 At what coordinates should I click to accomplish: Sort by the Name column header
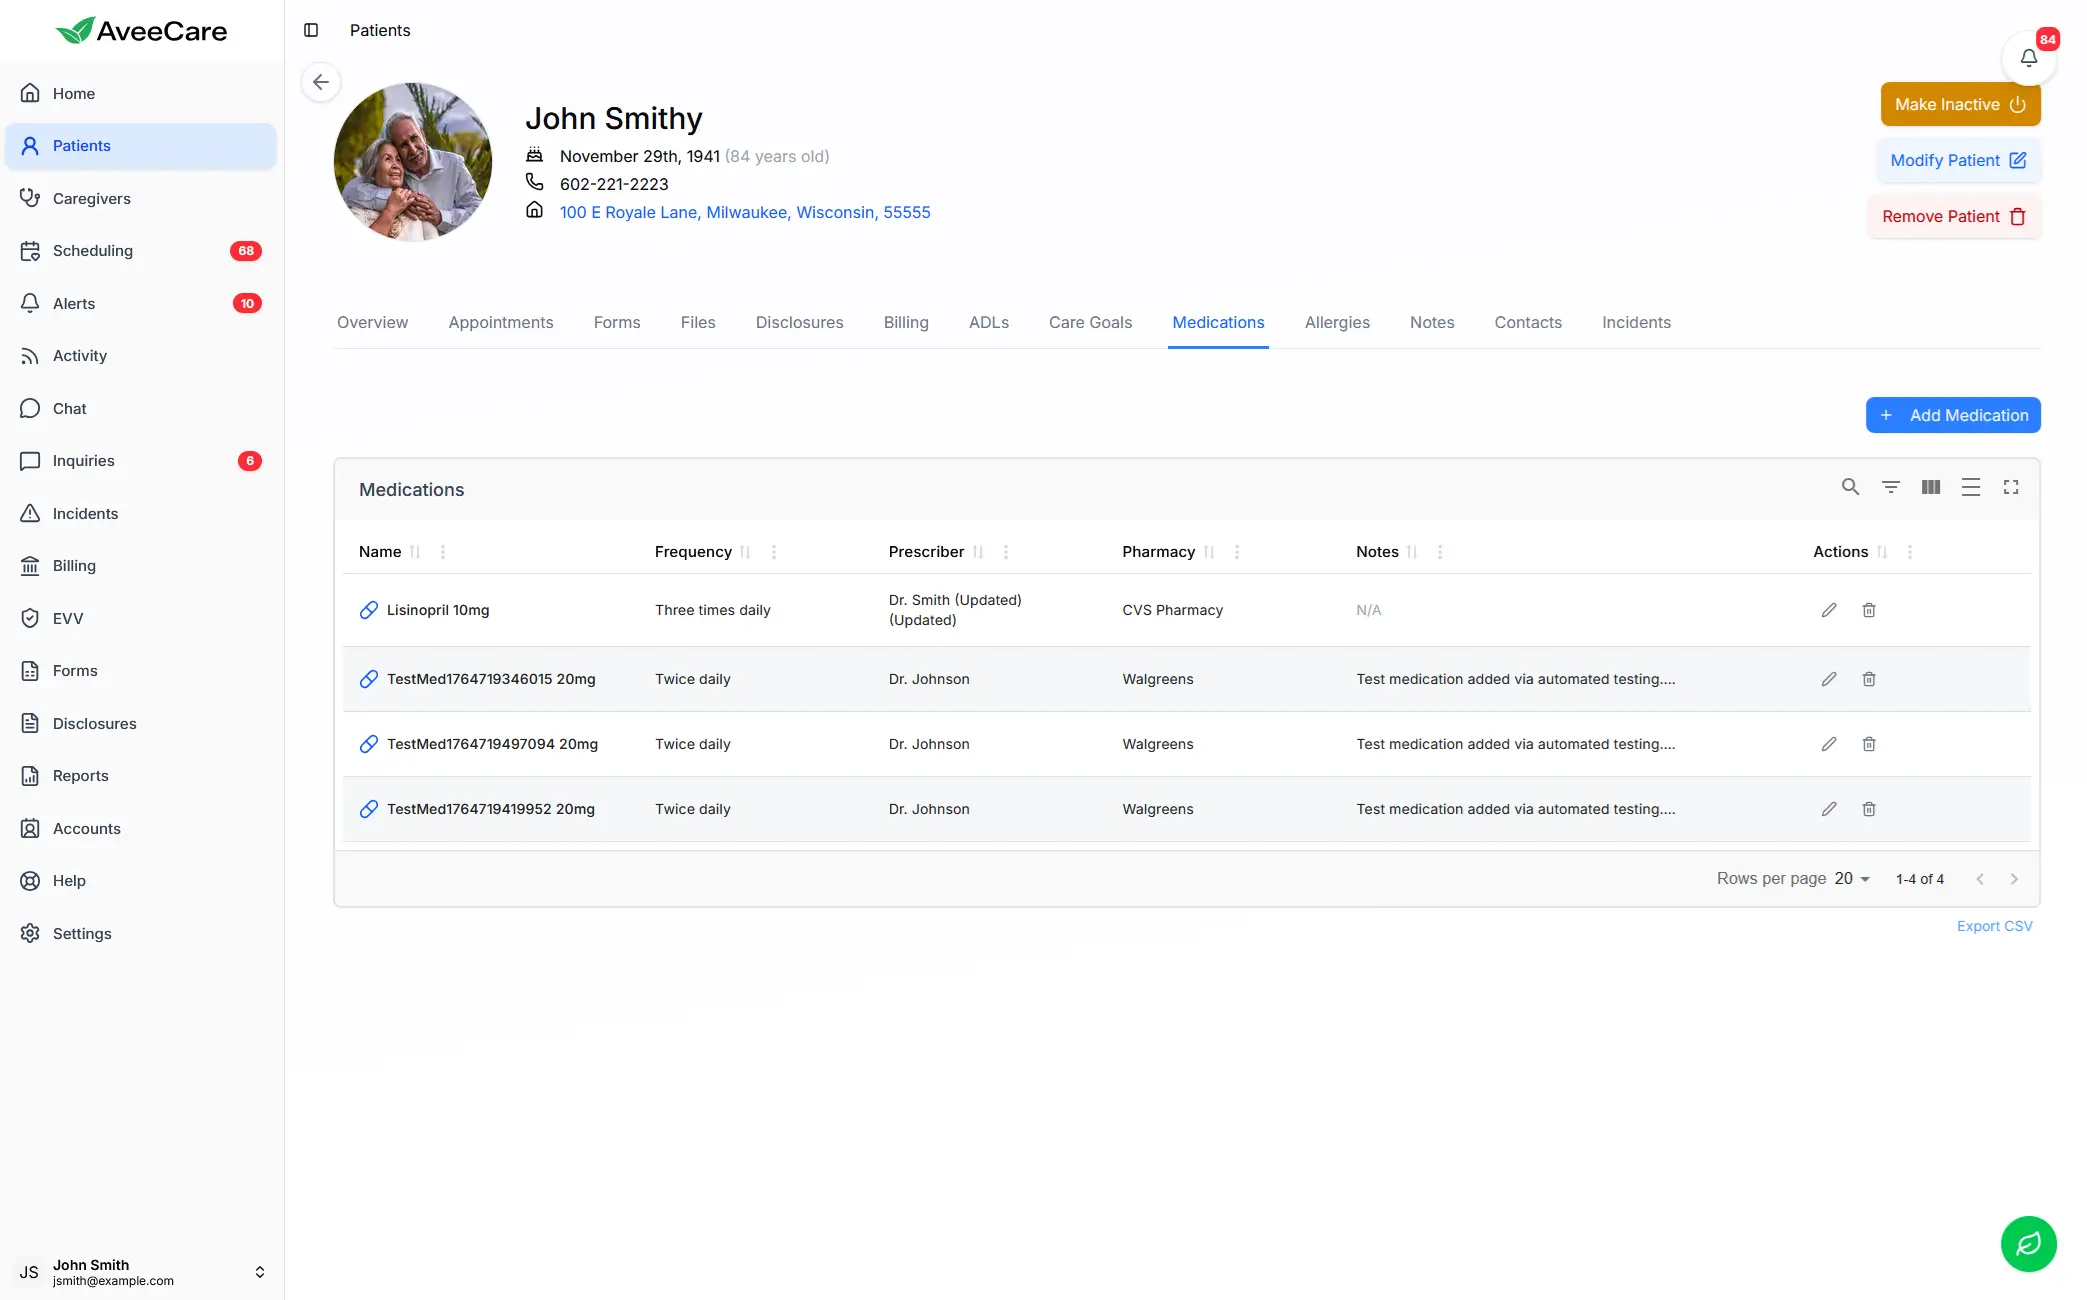[380, 552]
